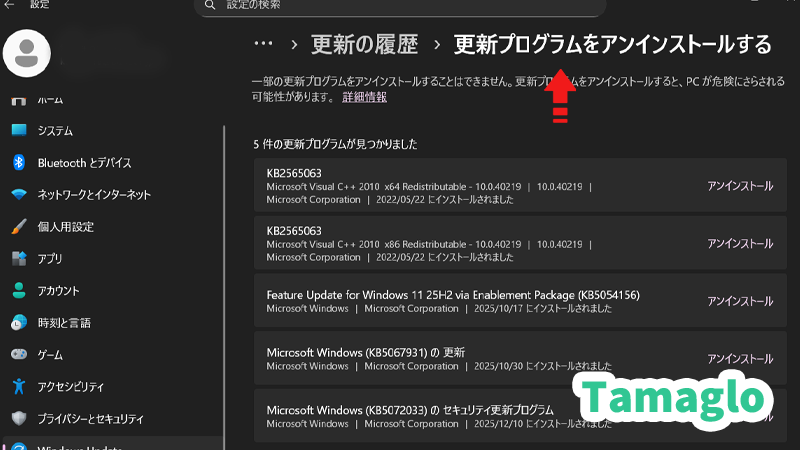Click the 個人用設定 paintbrush icon
The height and width of the screenshot is (450, 800).
click(18, 227)
